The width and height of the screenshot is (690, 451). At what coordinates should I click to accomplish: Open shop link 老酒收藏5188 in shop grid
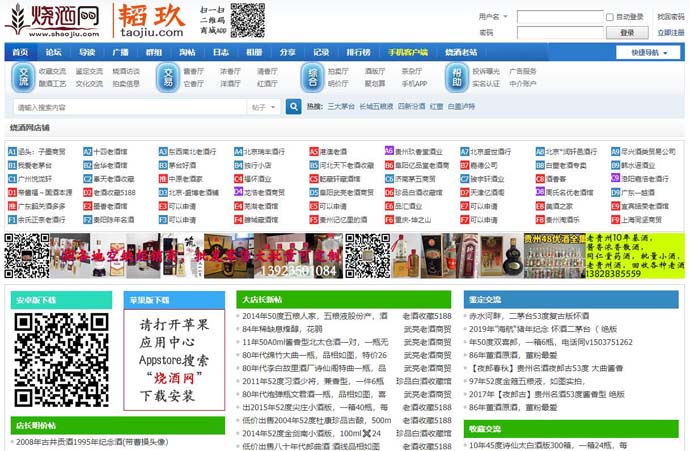coord(114,193)
